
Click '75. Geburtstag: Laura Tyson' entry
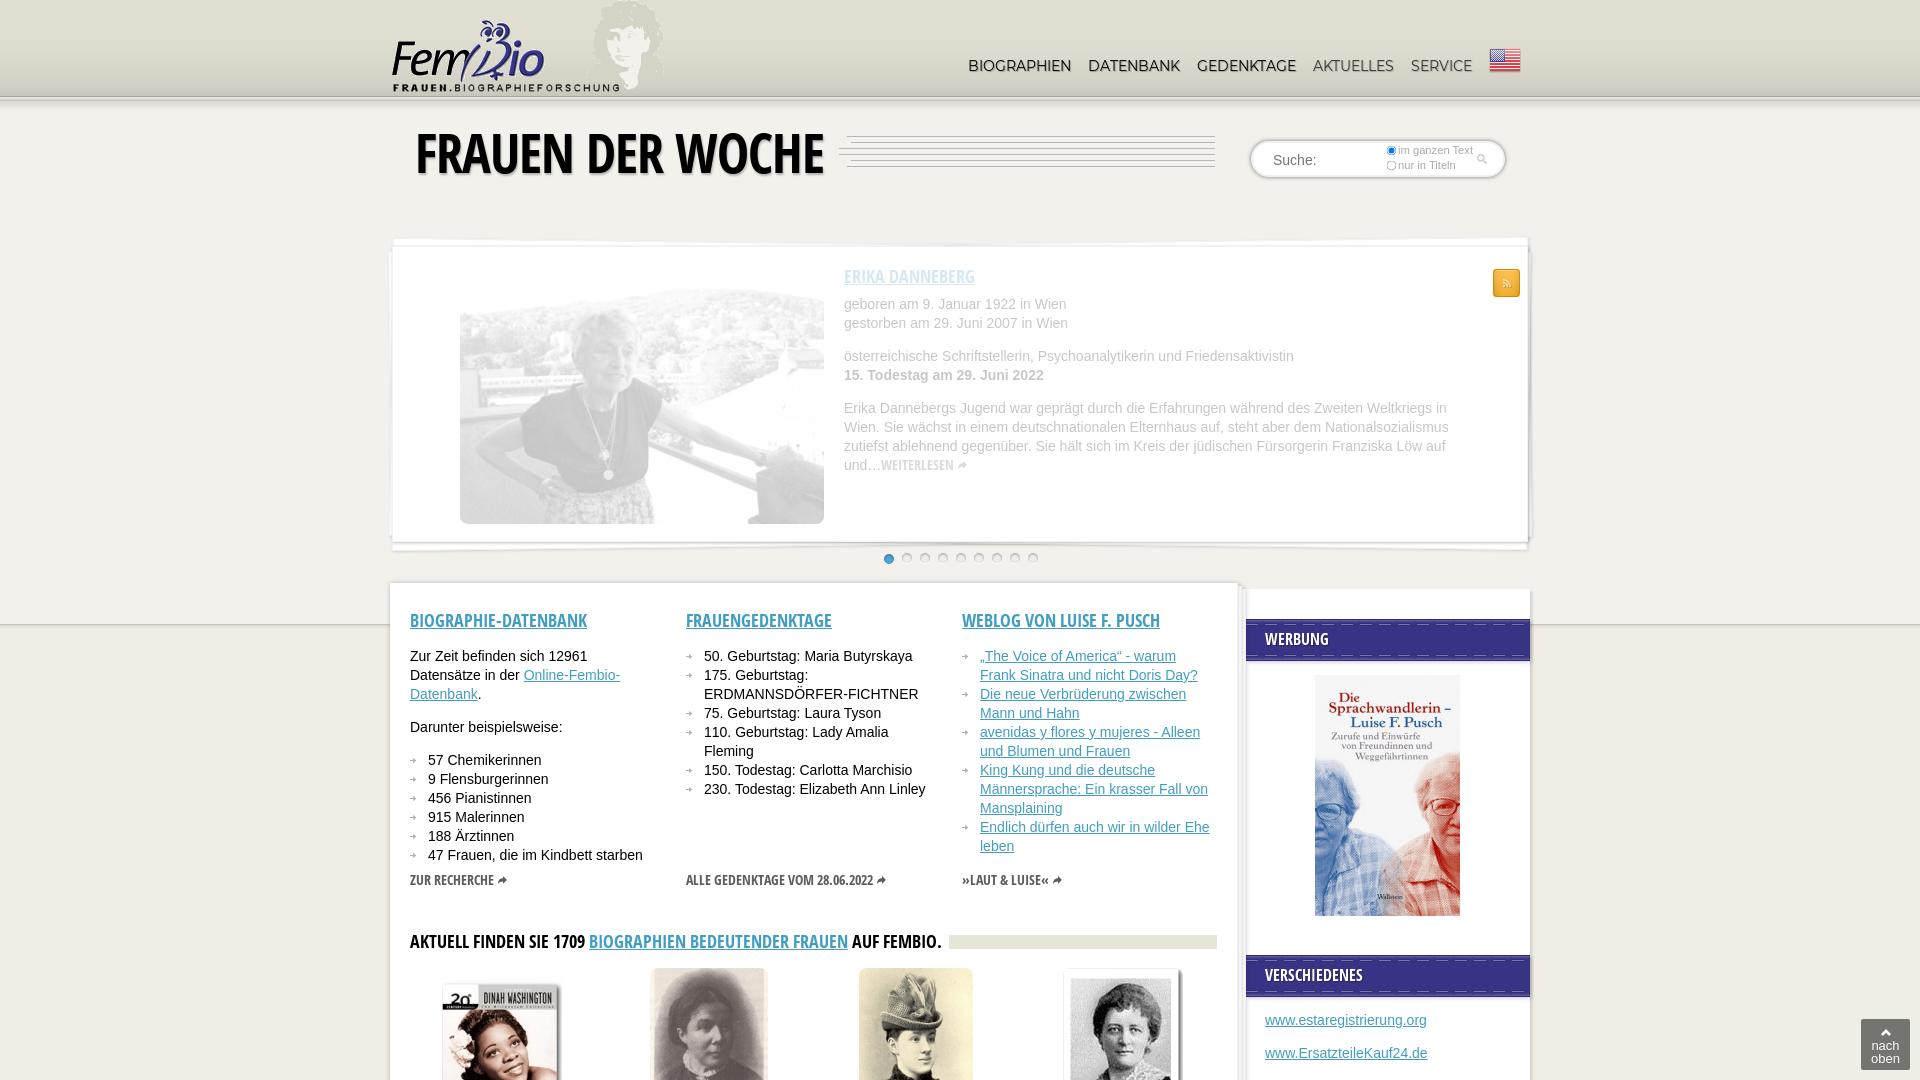[792, 714]
